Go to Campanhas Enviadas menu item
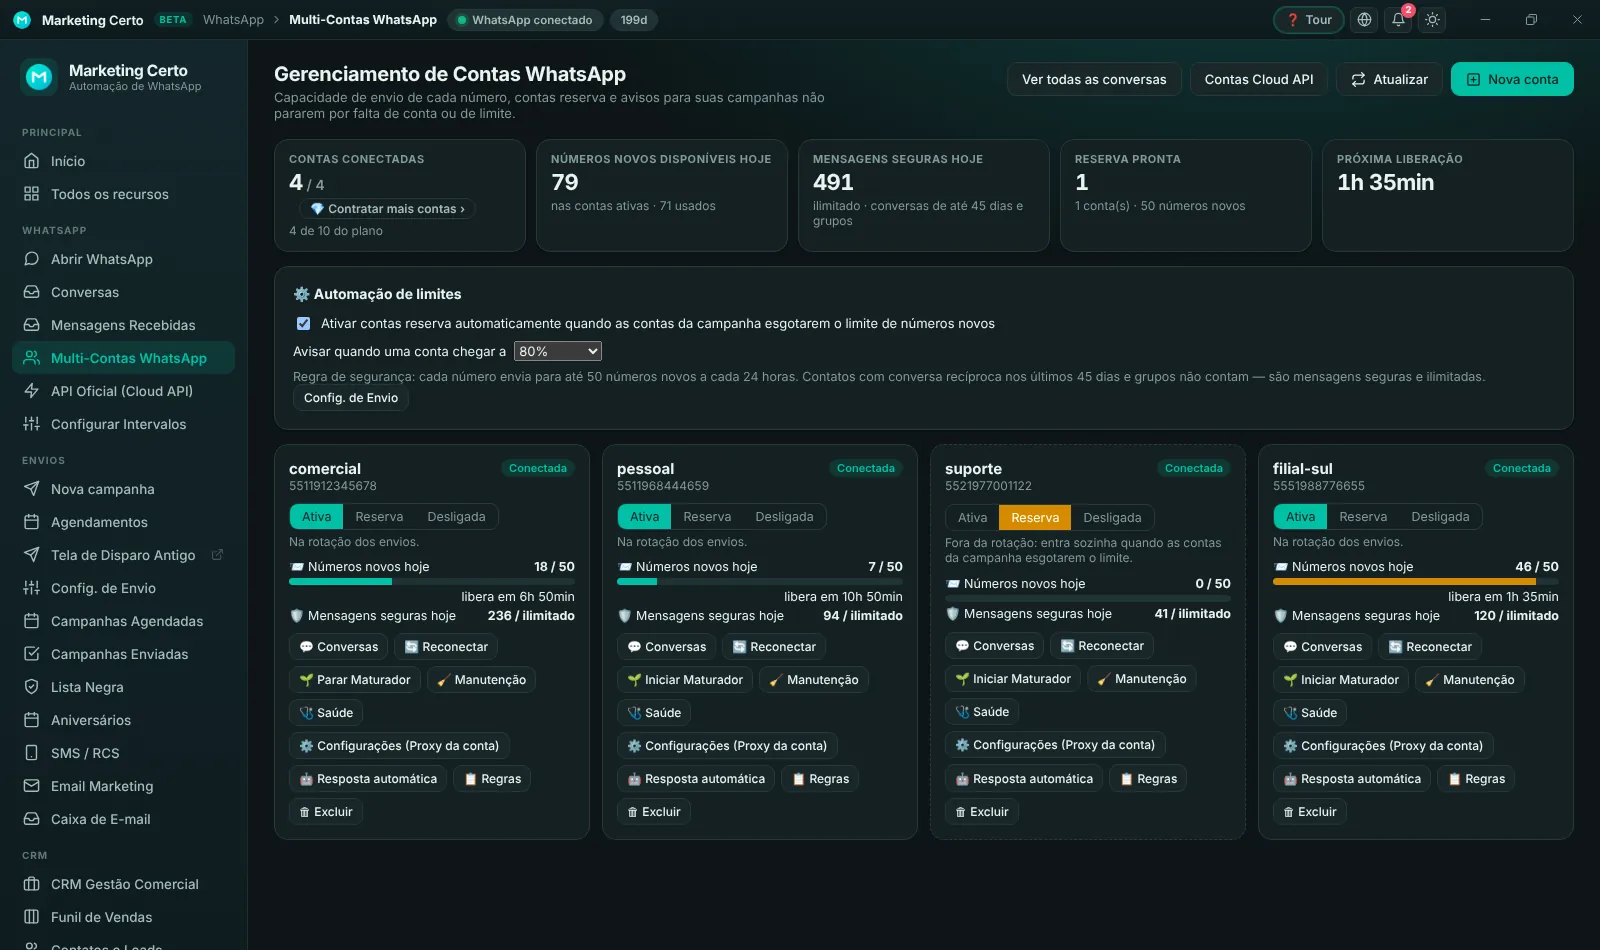 click(124, 654)
